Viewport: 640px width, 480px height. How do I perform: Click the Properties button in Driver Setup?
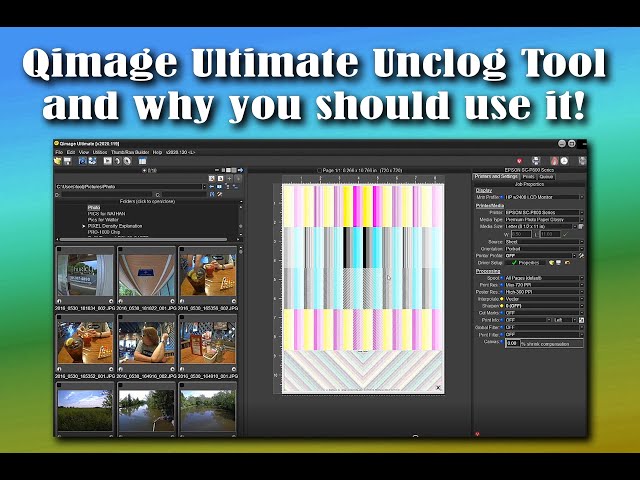pos(525,263)
